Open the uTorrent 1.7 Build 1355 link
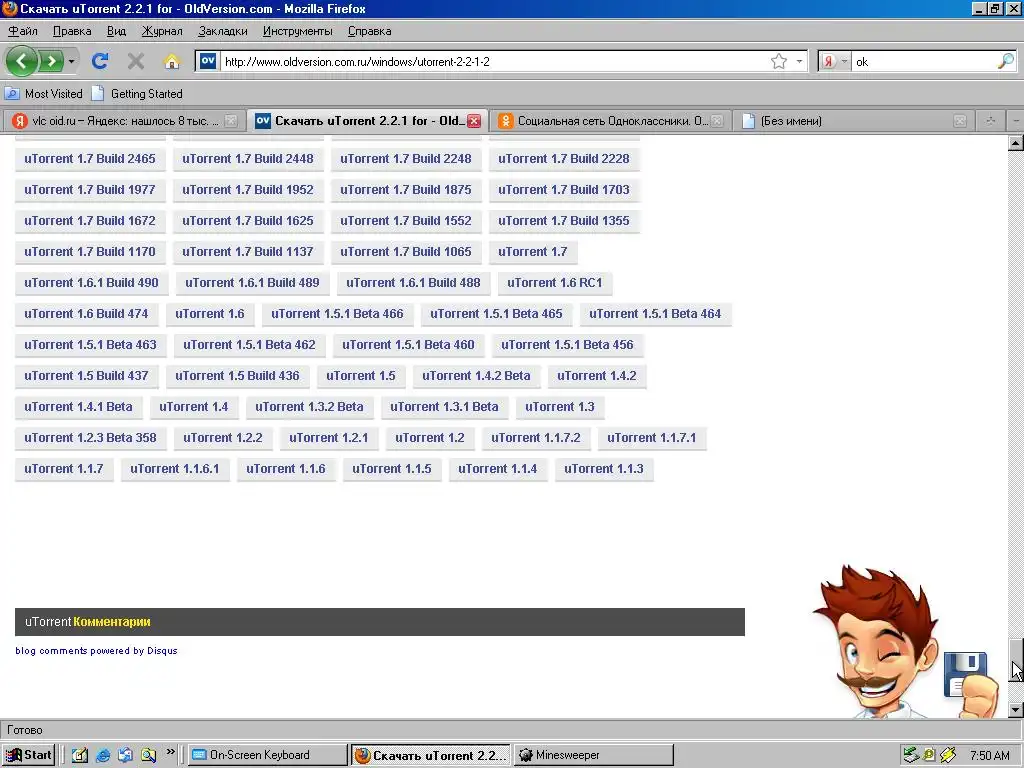Viewport: 1024px width, 768px height. tap(564, 221)
